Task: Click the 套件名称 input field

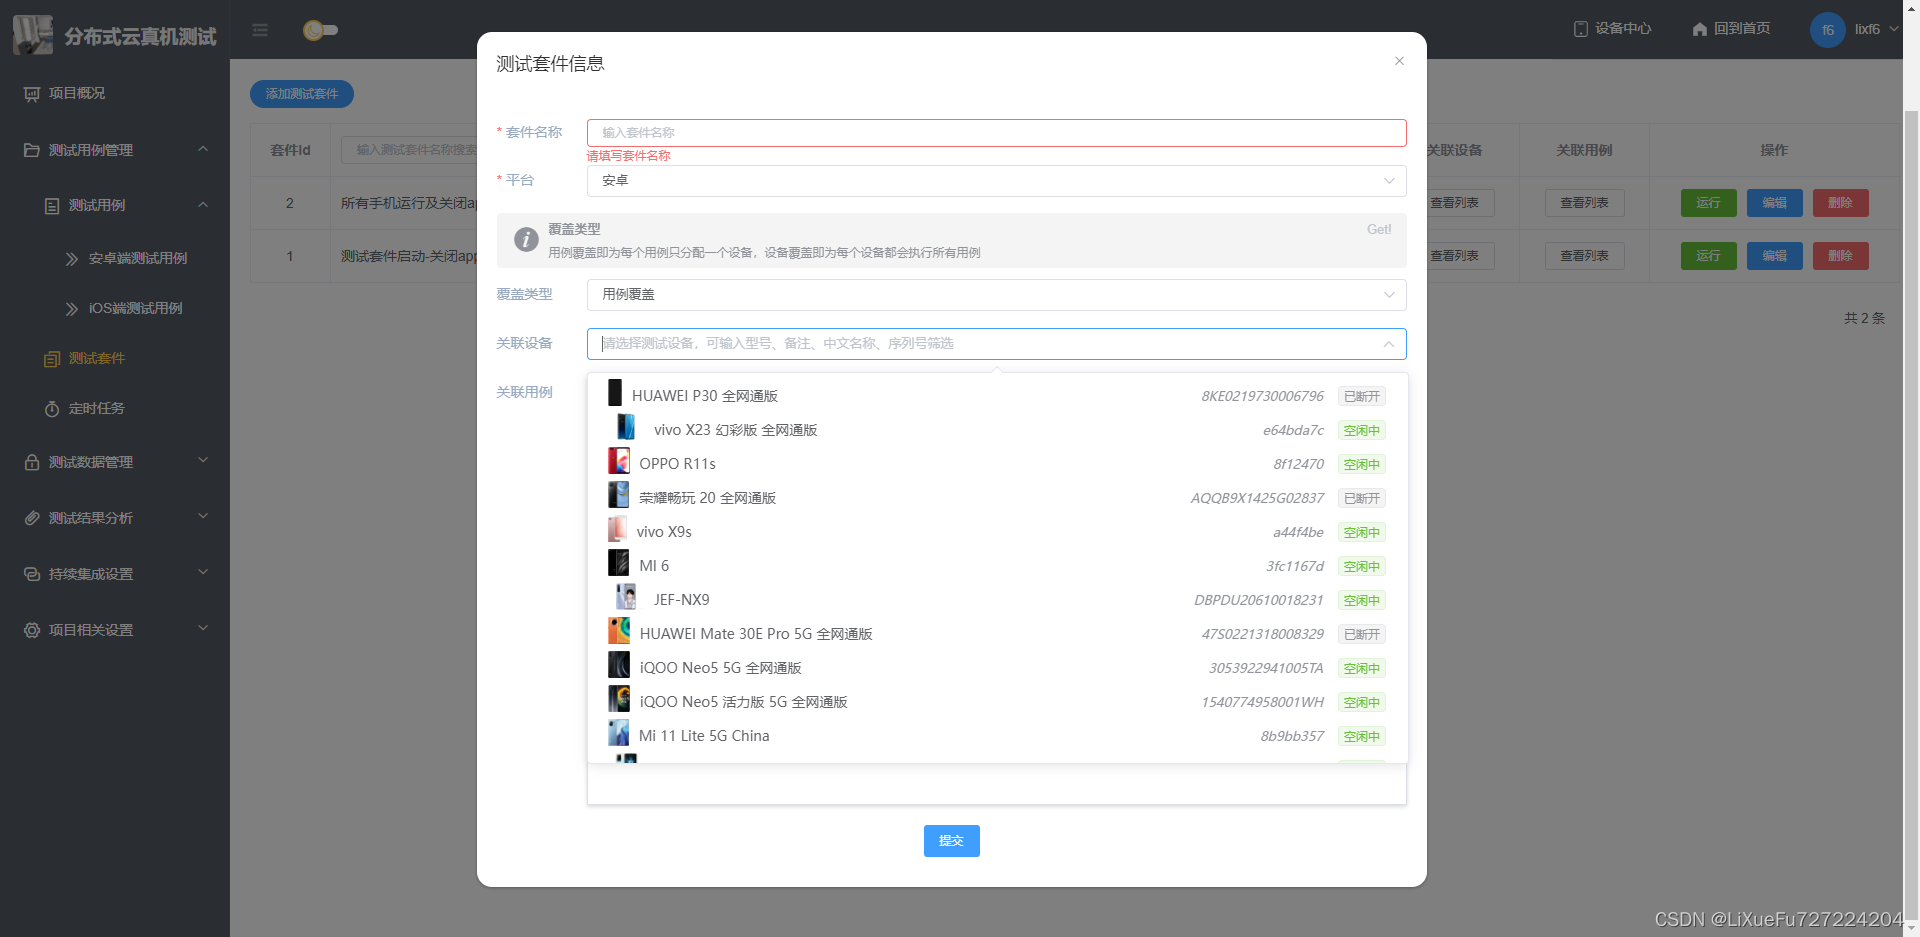Action: click(x=996, y=133)
